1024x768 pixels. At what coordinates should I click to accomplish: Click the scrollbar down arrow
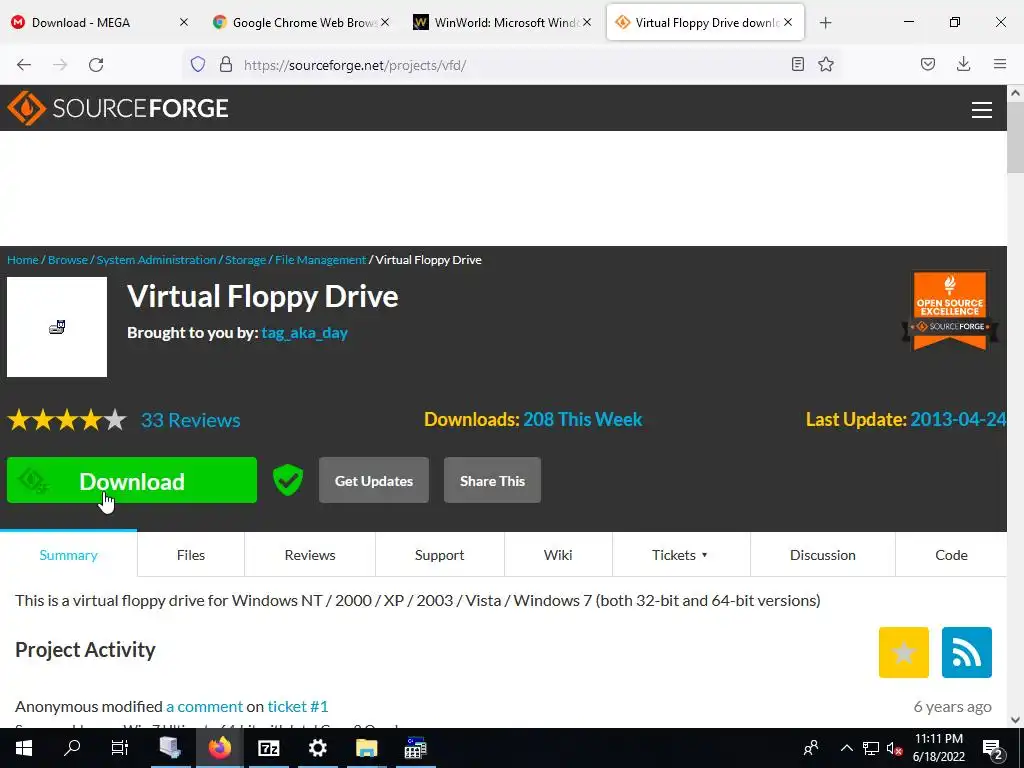point(1015,720)
